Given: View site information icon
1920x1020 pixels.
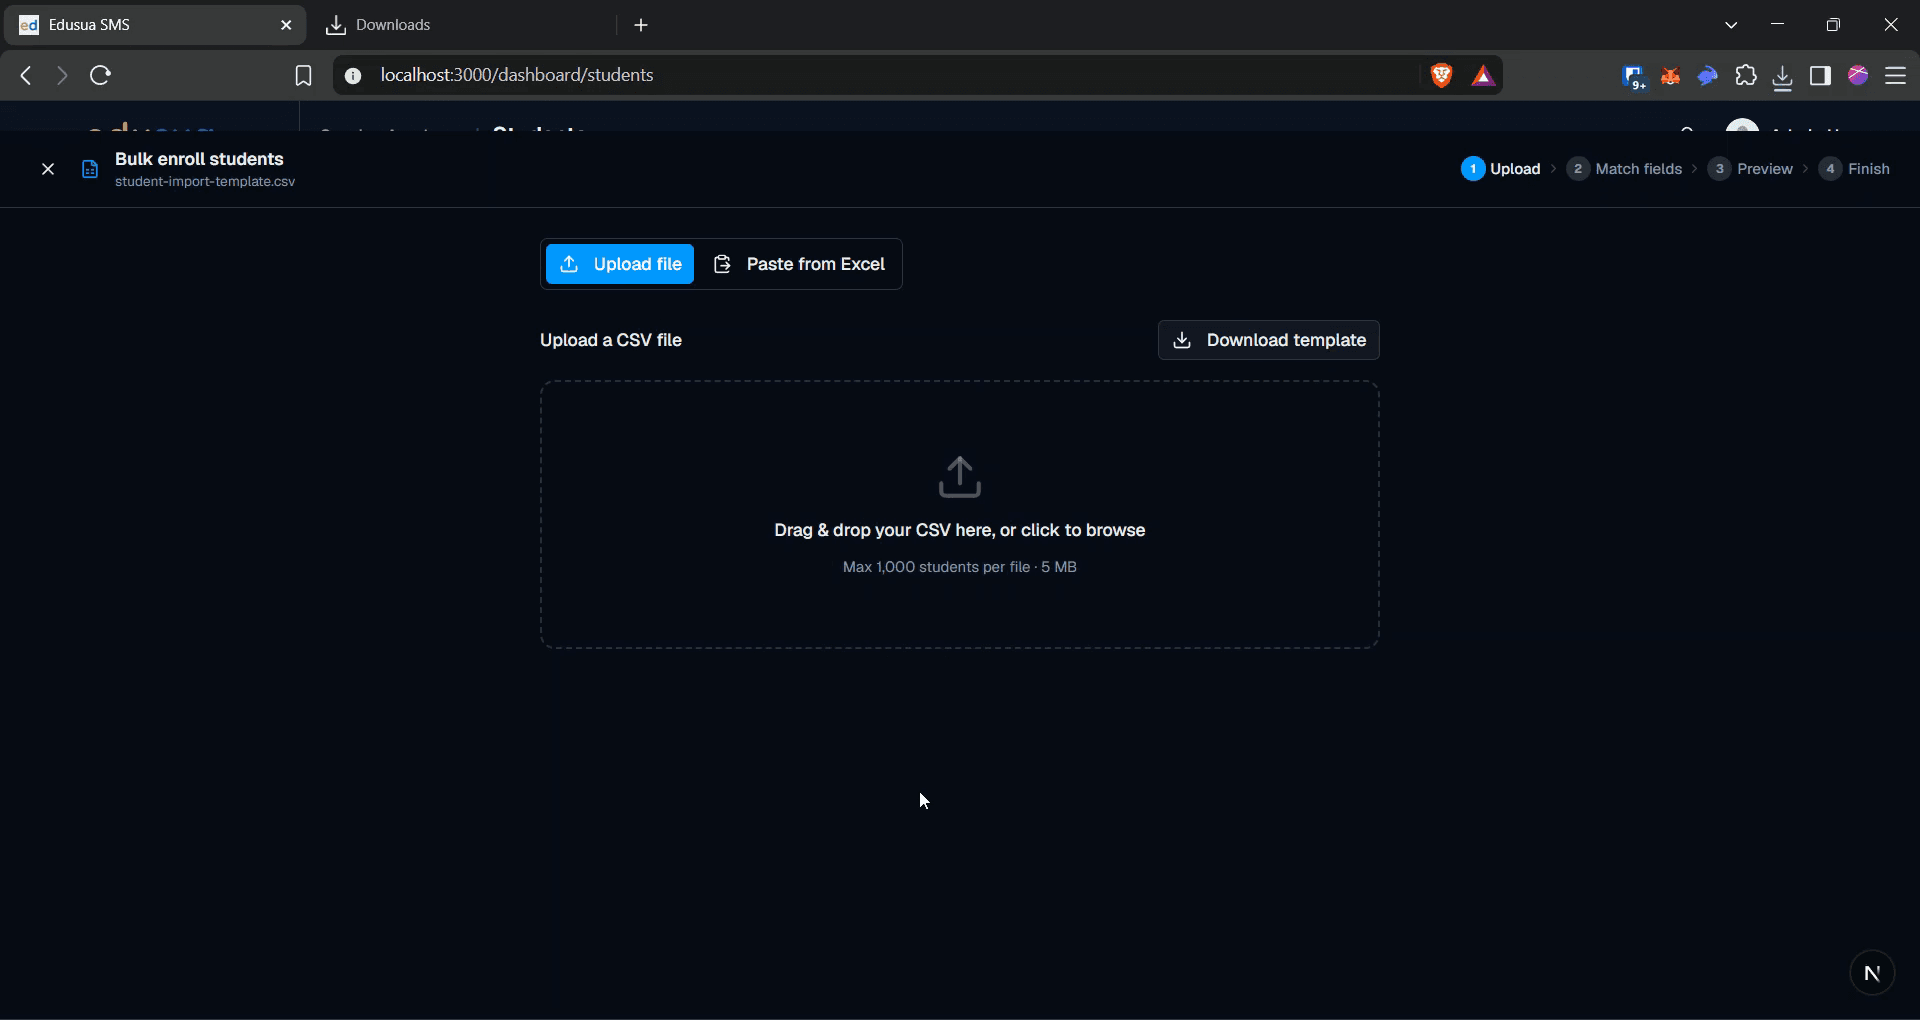Looking at the screenshot, I should pyautogui.click(x=352, y=75).
